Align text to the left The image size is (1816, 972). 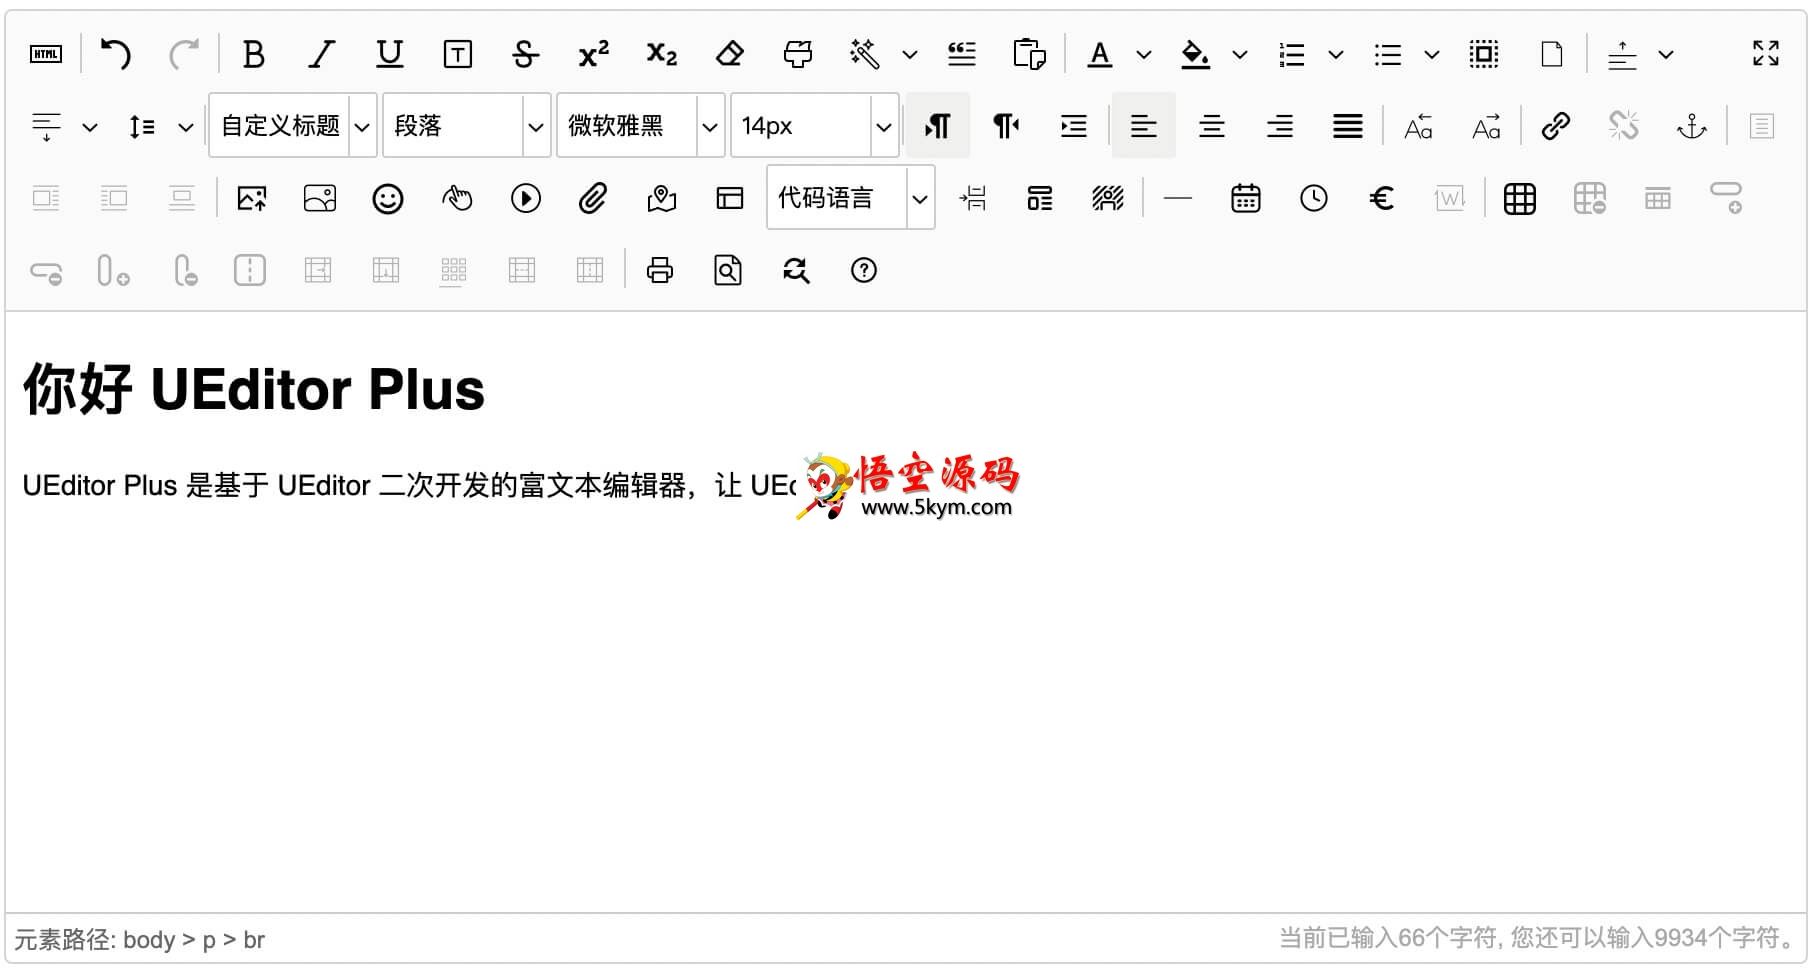[x=1144, y=126]
